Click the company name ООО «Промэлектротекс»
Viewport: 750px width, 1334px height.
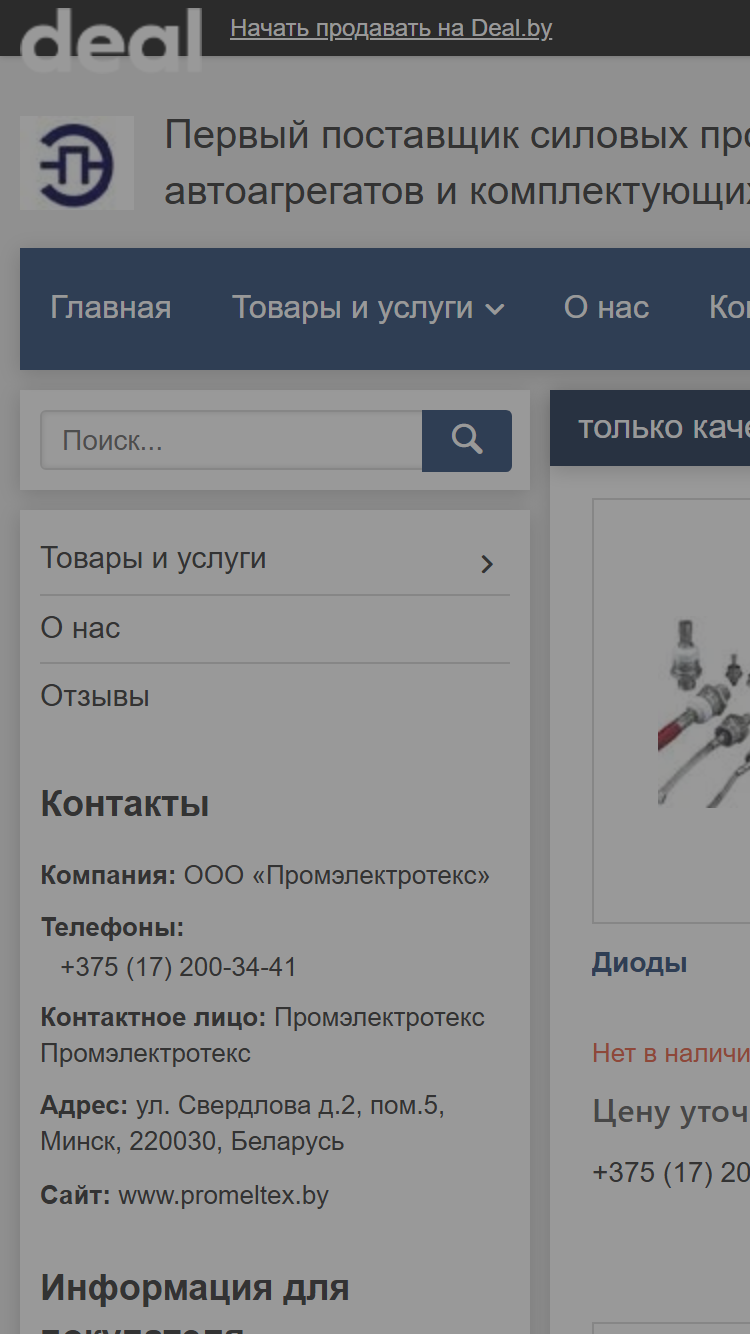(337, 875)
